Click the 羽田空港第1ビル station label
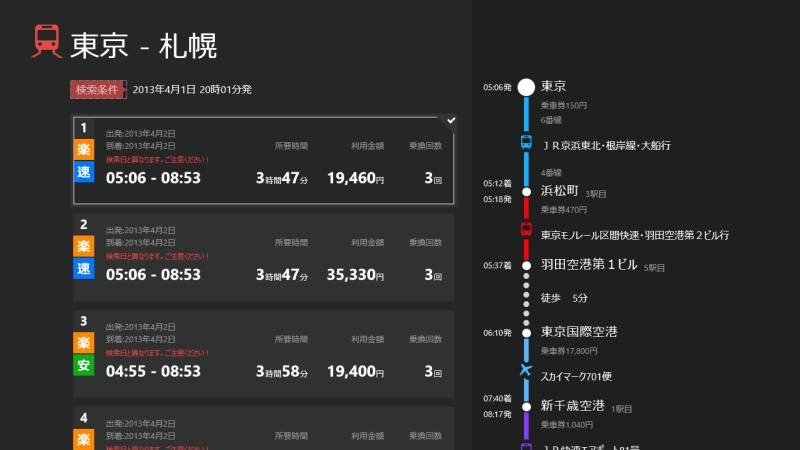This screenshot has height=450, width=800. pyautogui.click(x=589, y=265)
